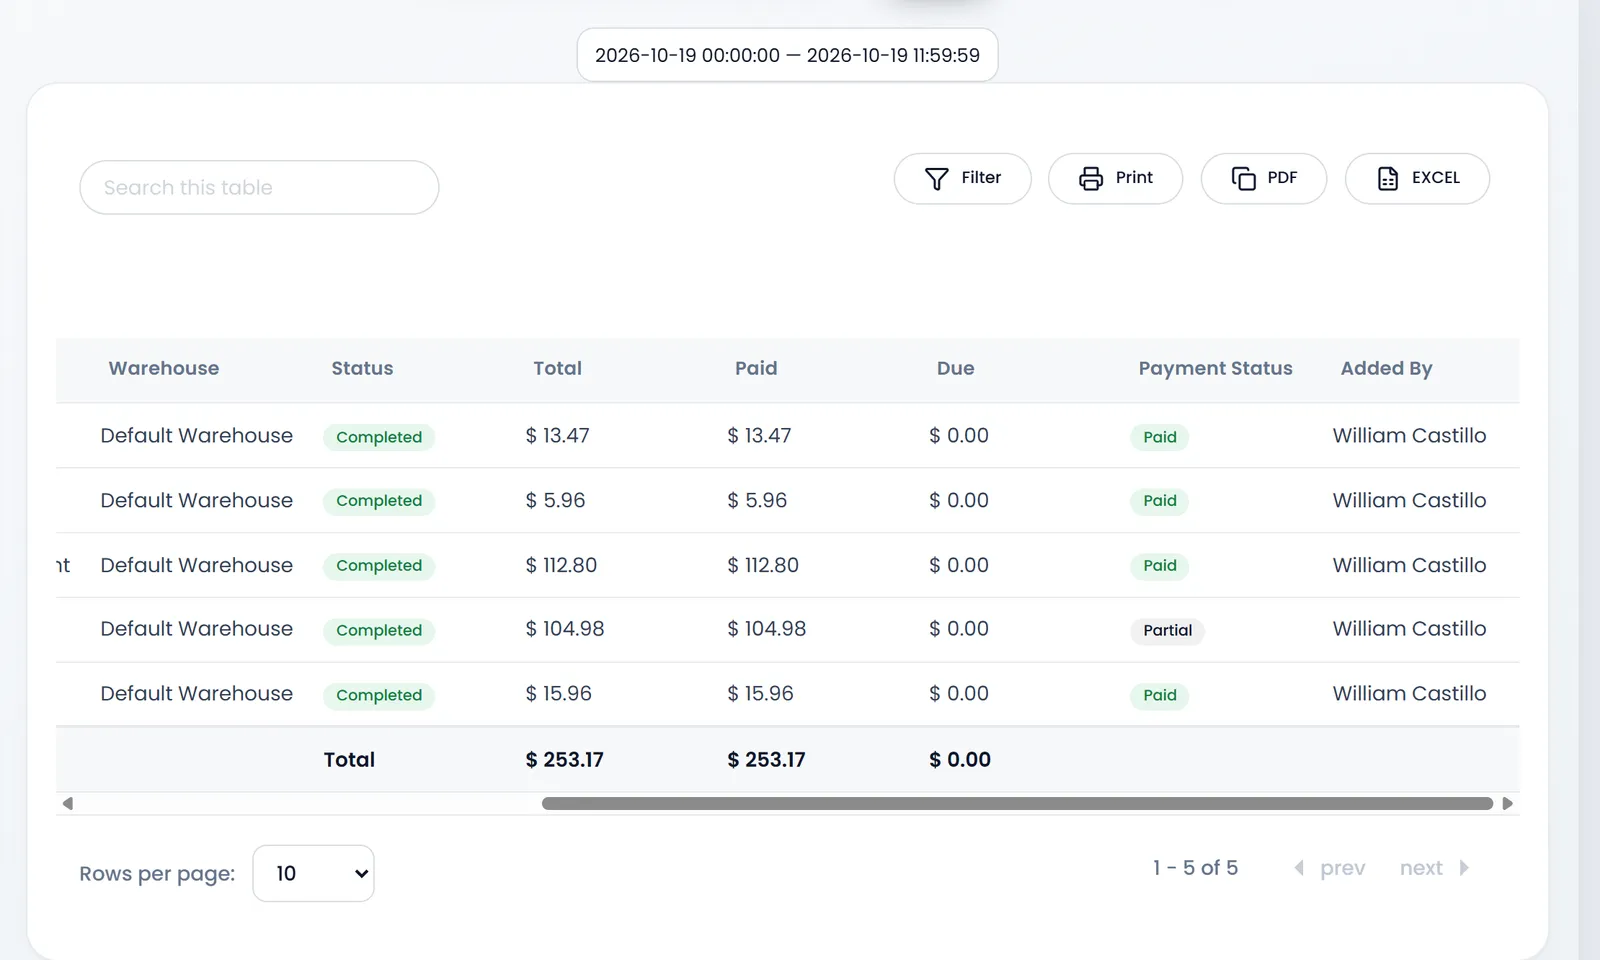Viewport: 1600px width, 960px height.
Task: Click the right scroll arrow of the table
Action: (1507, 803)
